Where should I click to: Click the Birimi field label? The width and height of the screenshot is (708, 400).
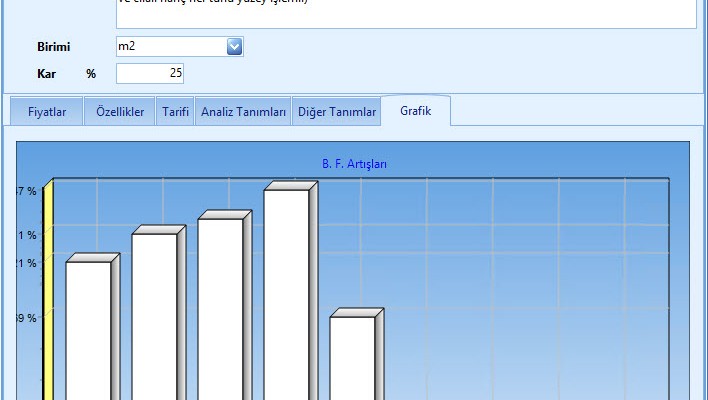coord(53,46)
